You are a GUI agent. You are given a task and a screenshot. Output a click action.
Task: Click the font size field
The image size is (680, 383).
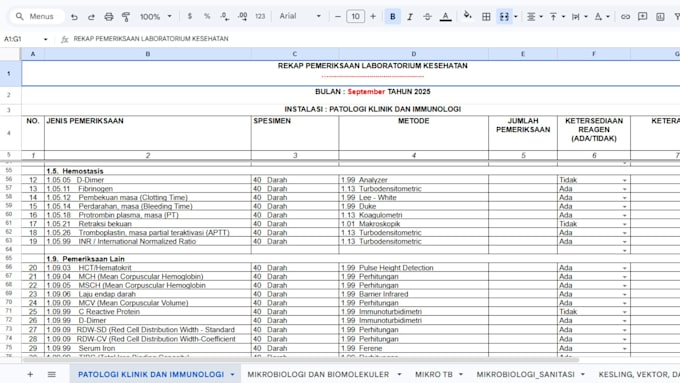tap(355, 16)
